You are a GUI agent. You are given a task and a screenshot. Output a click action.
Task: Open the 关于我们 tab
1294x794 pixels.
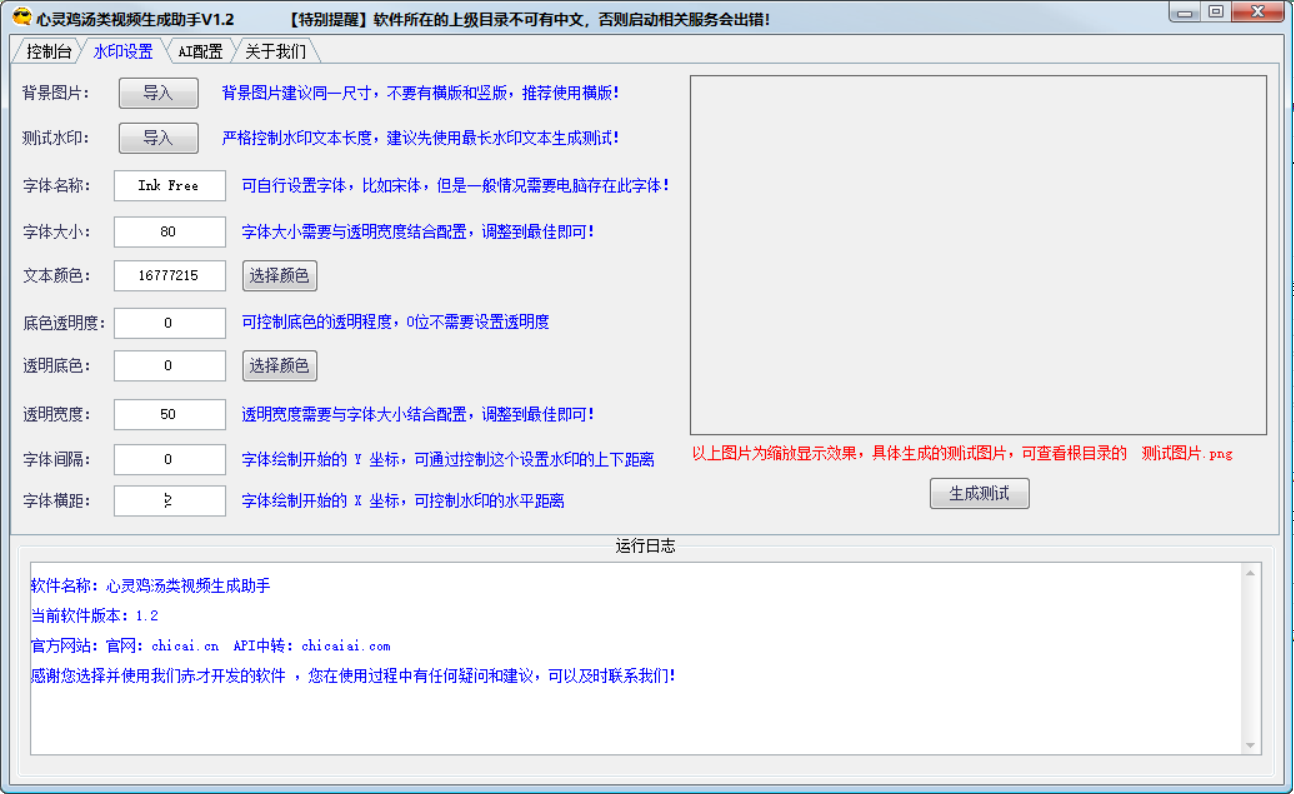click(x=276, y=51)
